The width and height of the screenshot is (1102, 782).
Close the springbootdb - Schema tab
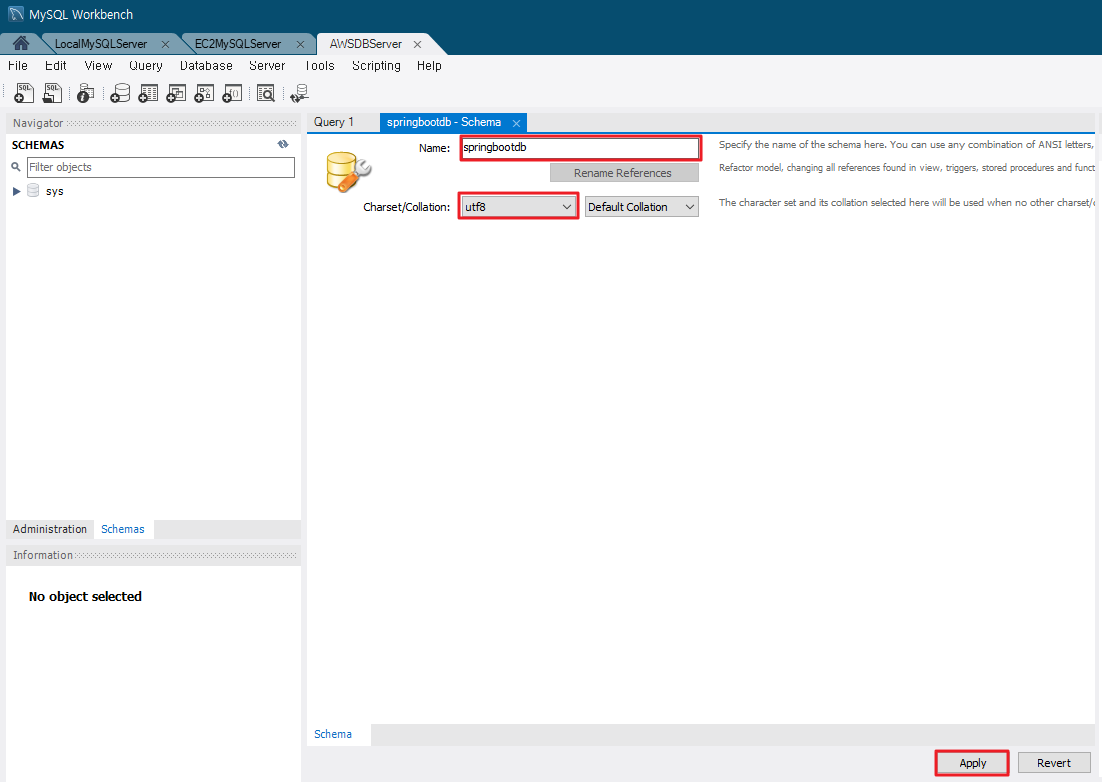click(516, 123)
